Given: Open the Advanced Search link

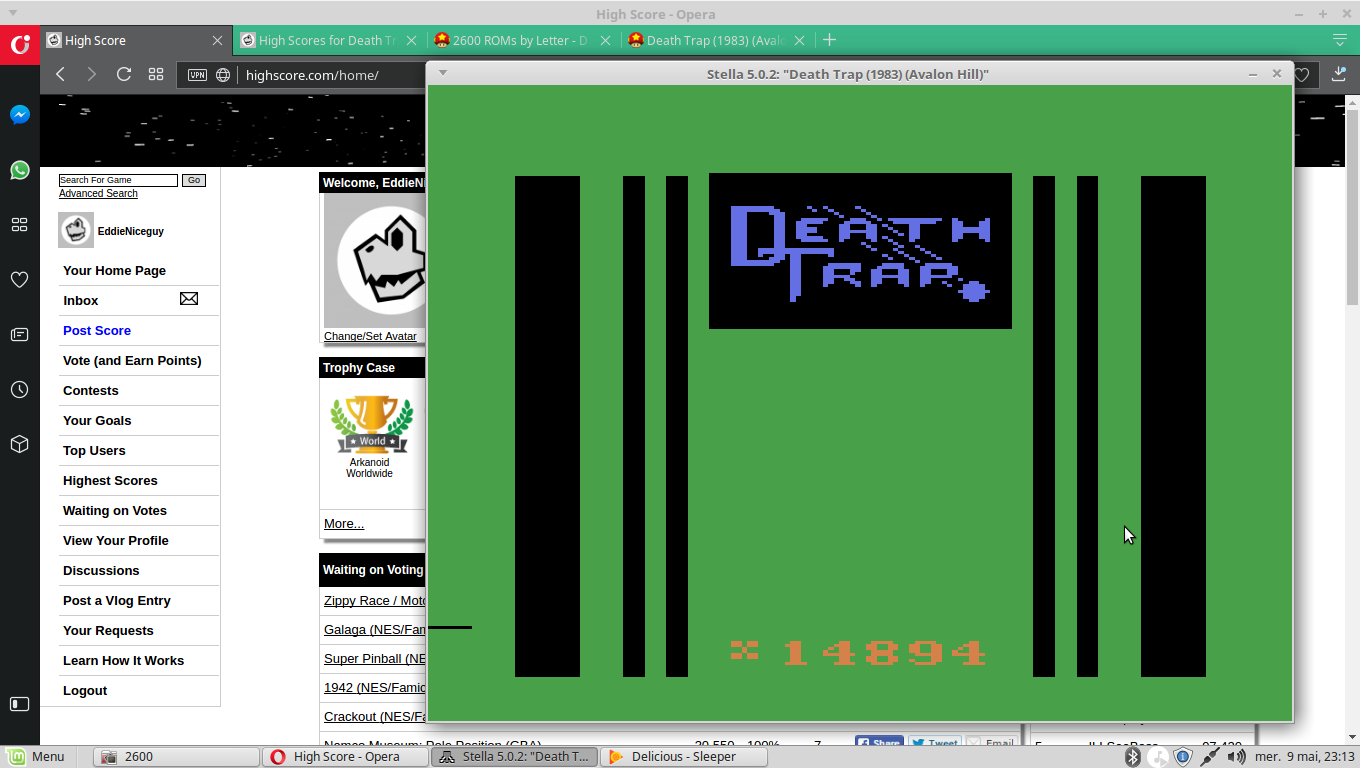Looking at the screenshot, I should click(x=98, y=193).
